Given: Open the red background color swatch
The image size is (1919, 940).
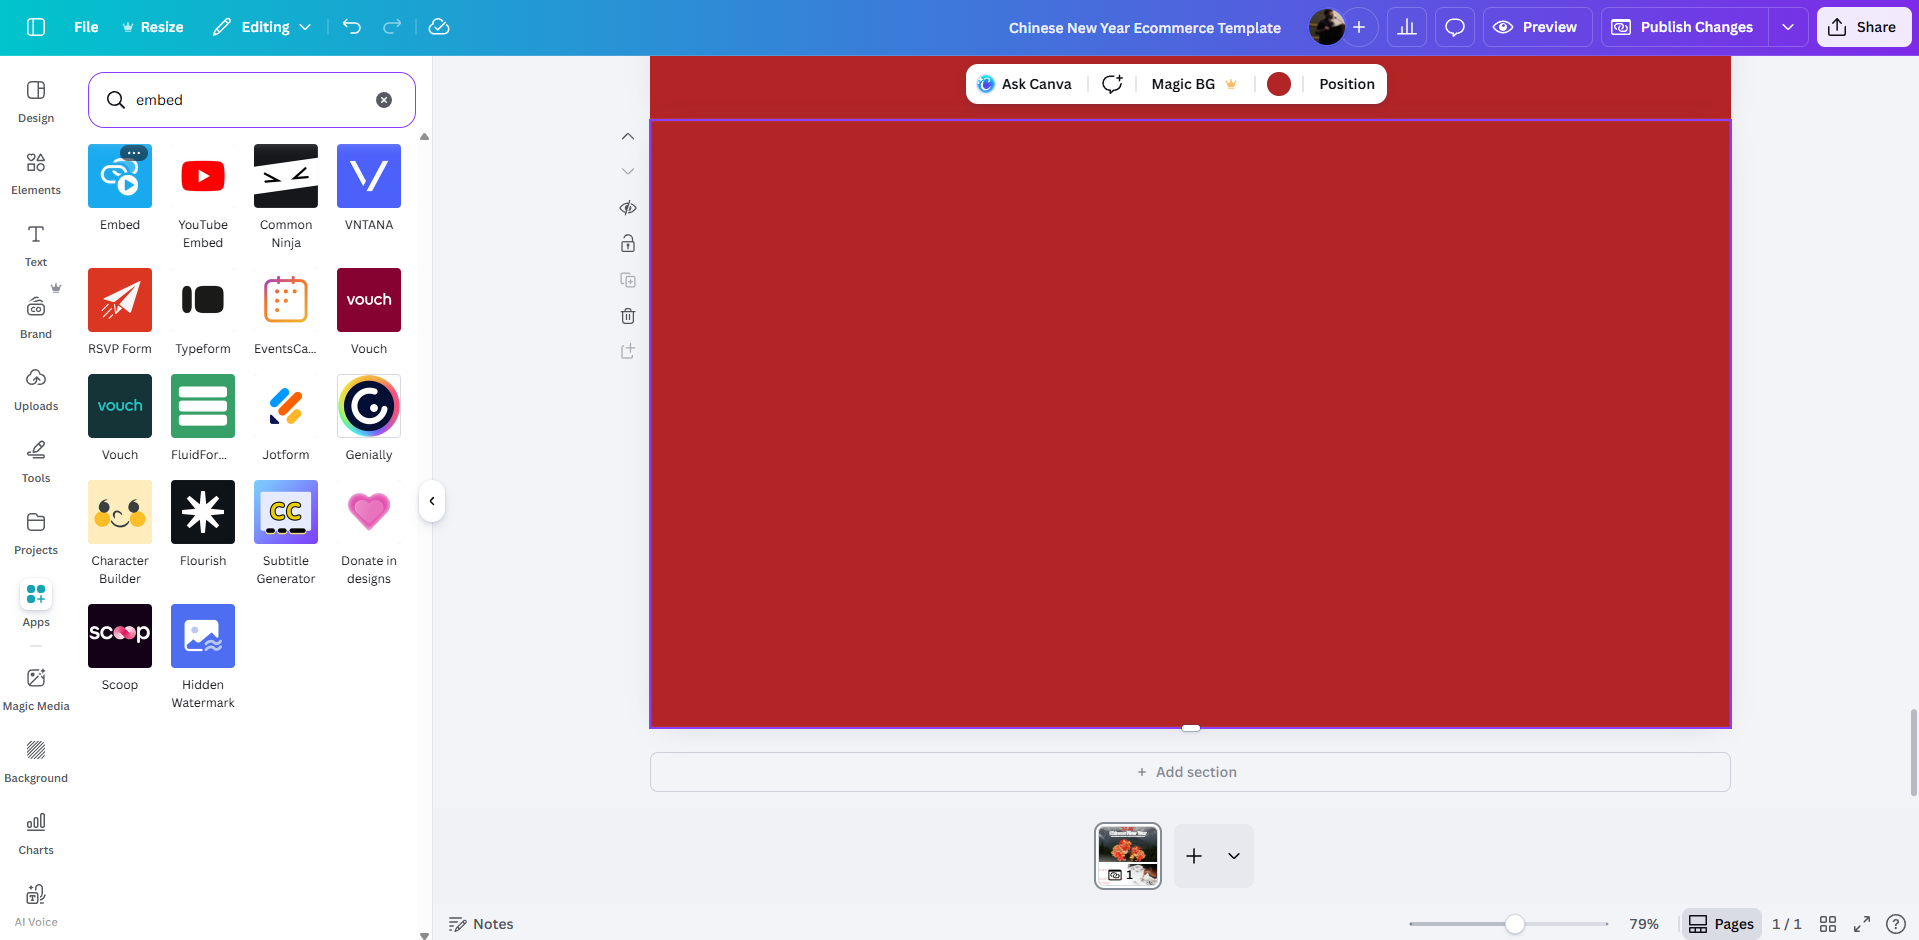Looking at the screenshot, I should (1278, 84).
